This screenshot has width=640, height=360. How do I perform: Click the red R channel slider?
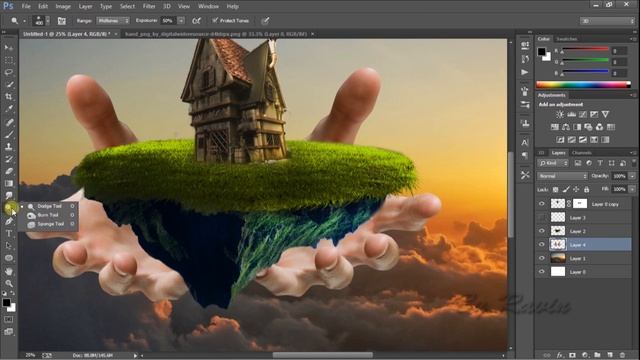tap(585, 50)
